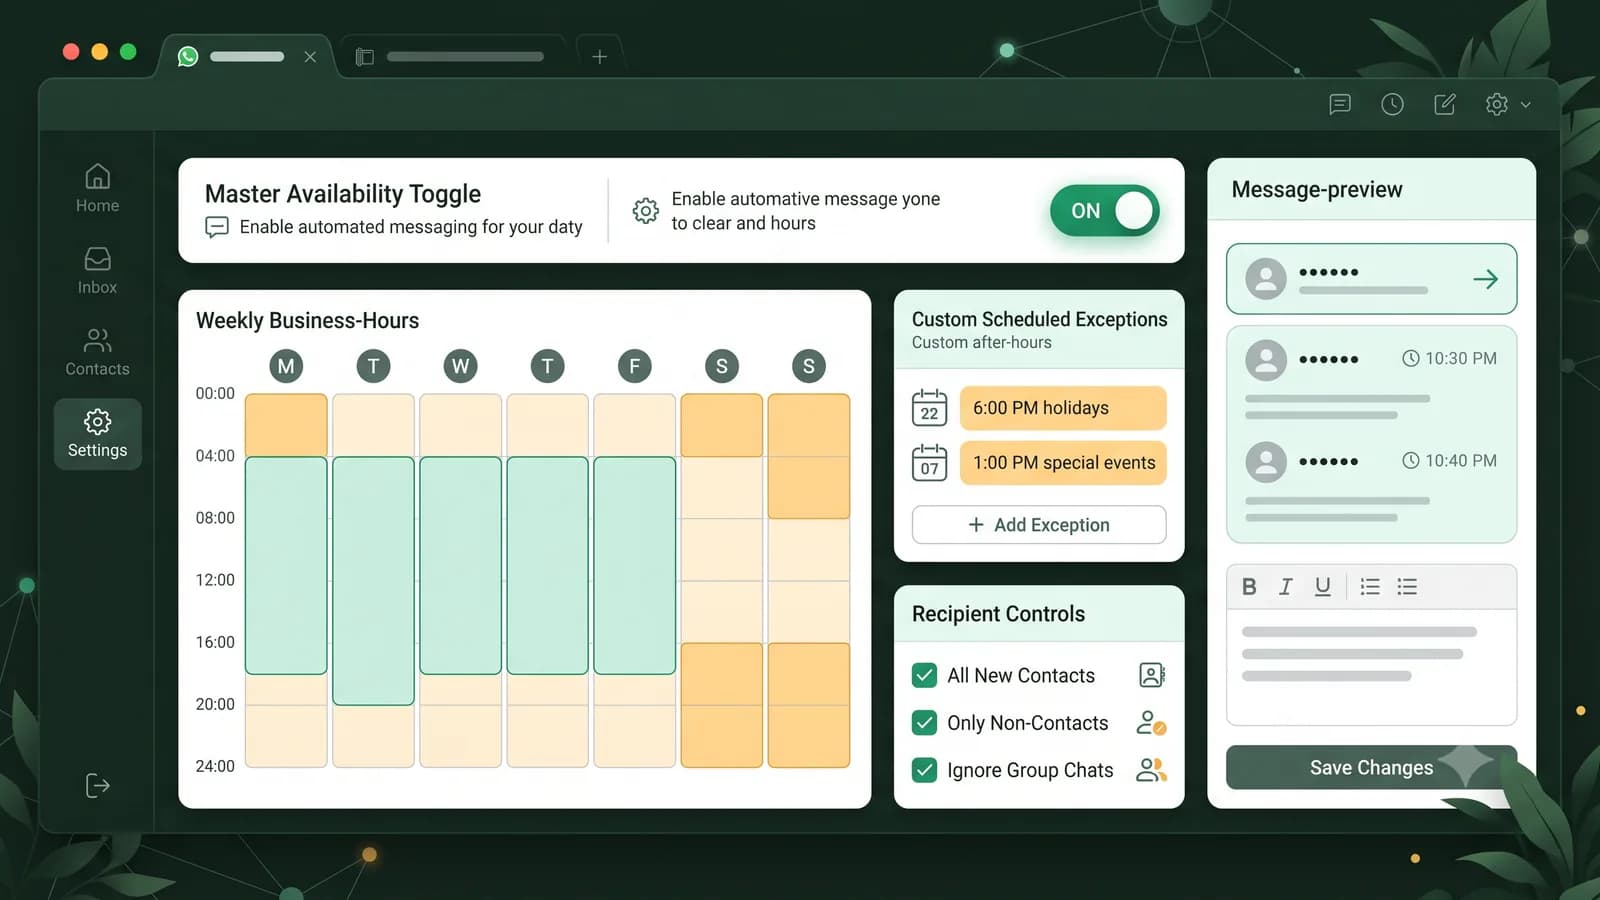The width and height of the screenshot is (1600, 900).
Task: Click Friday's green business-hours block
Action: (634, 565)
